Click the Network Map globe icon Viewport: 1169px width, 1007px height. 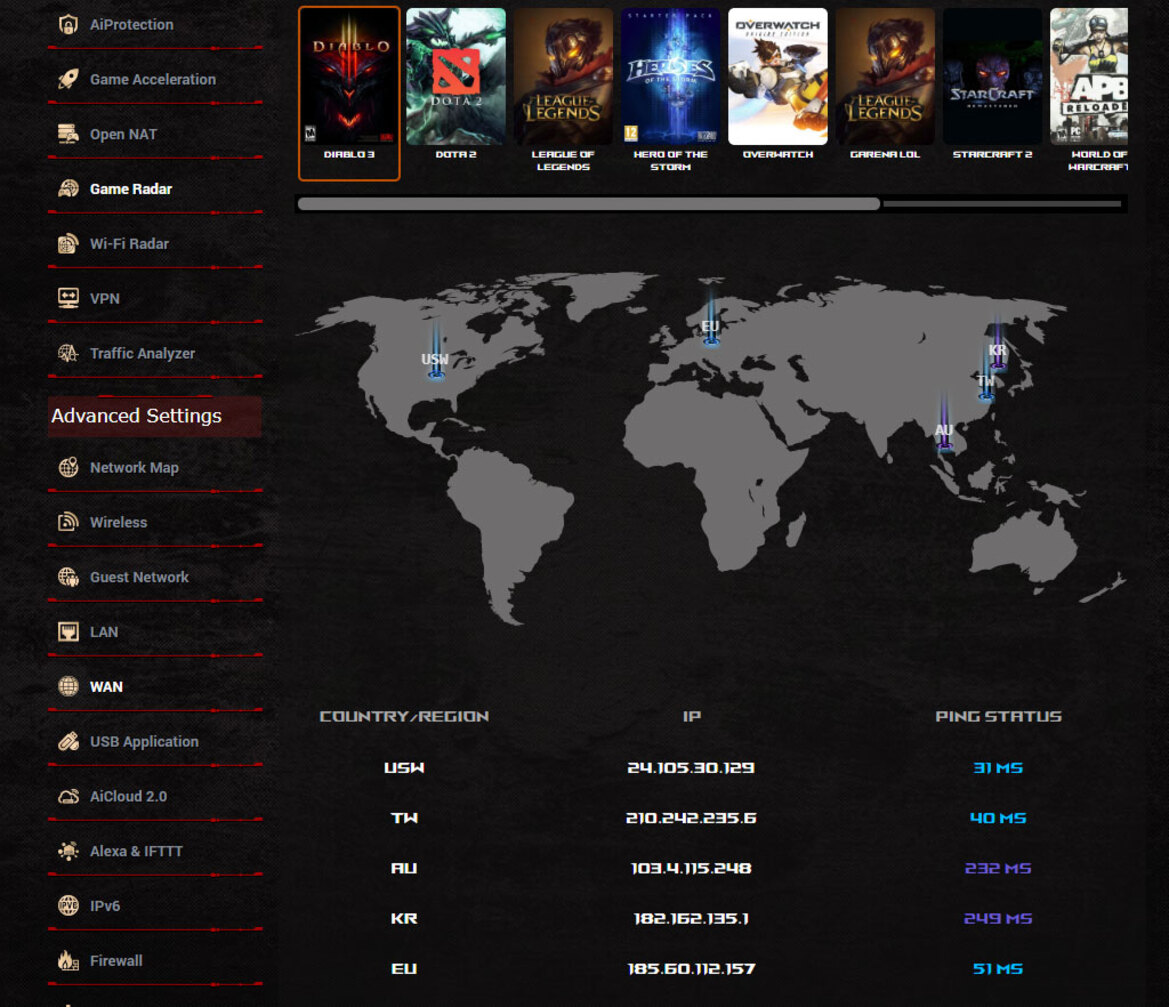point(69,467)
